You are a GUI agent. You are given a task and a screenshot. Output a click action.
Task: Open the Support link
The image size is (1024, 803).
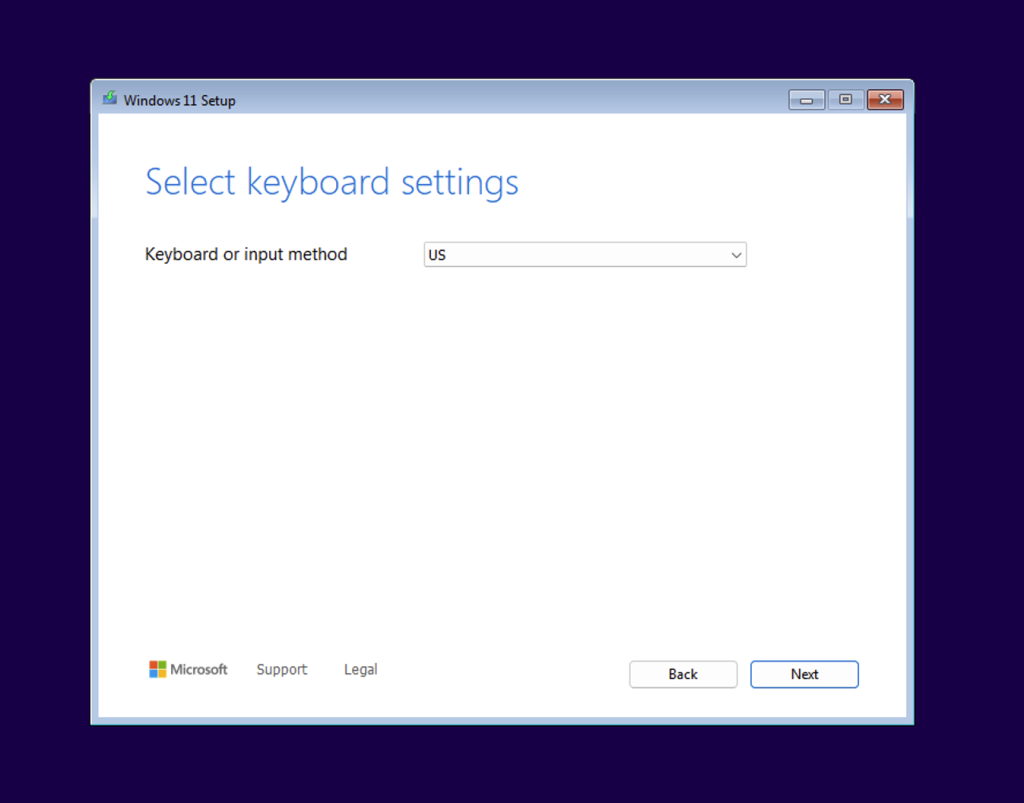point(281,670)
